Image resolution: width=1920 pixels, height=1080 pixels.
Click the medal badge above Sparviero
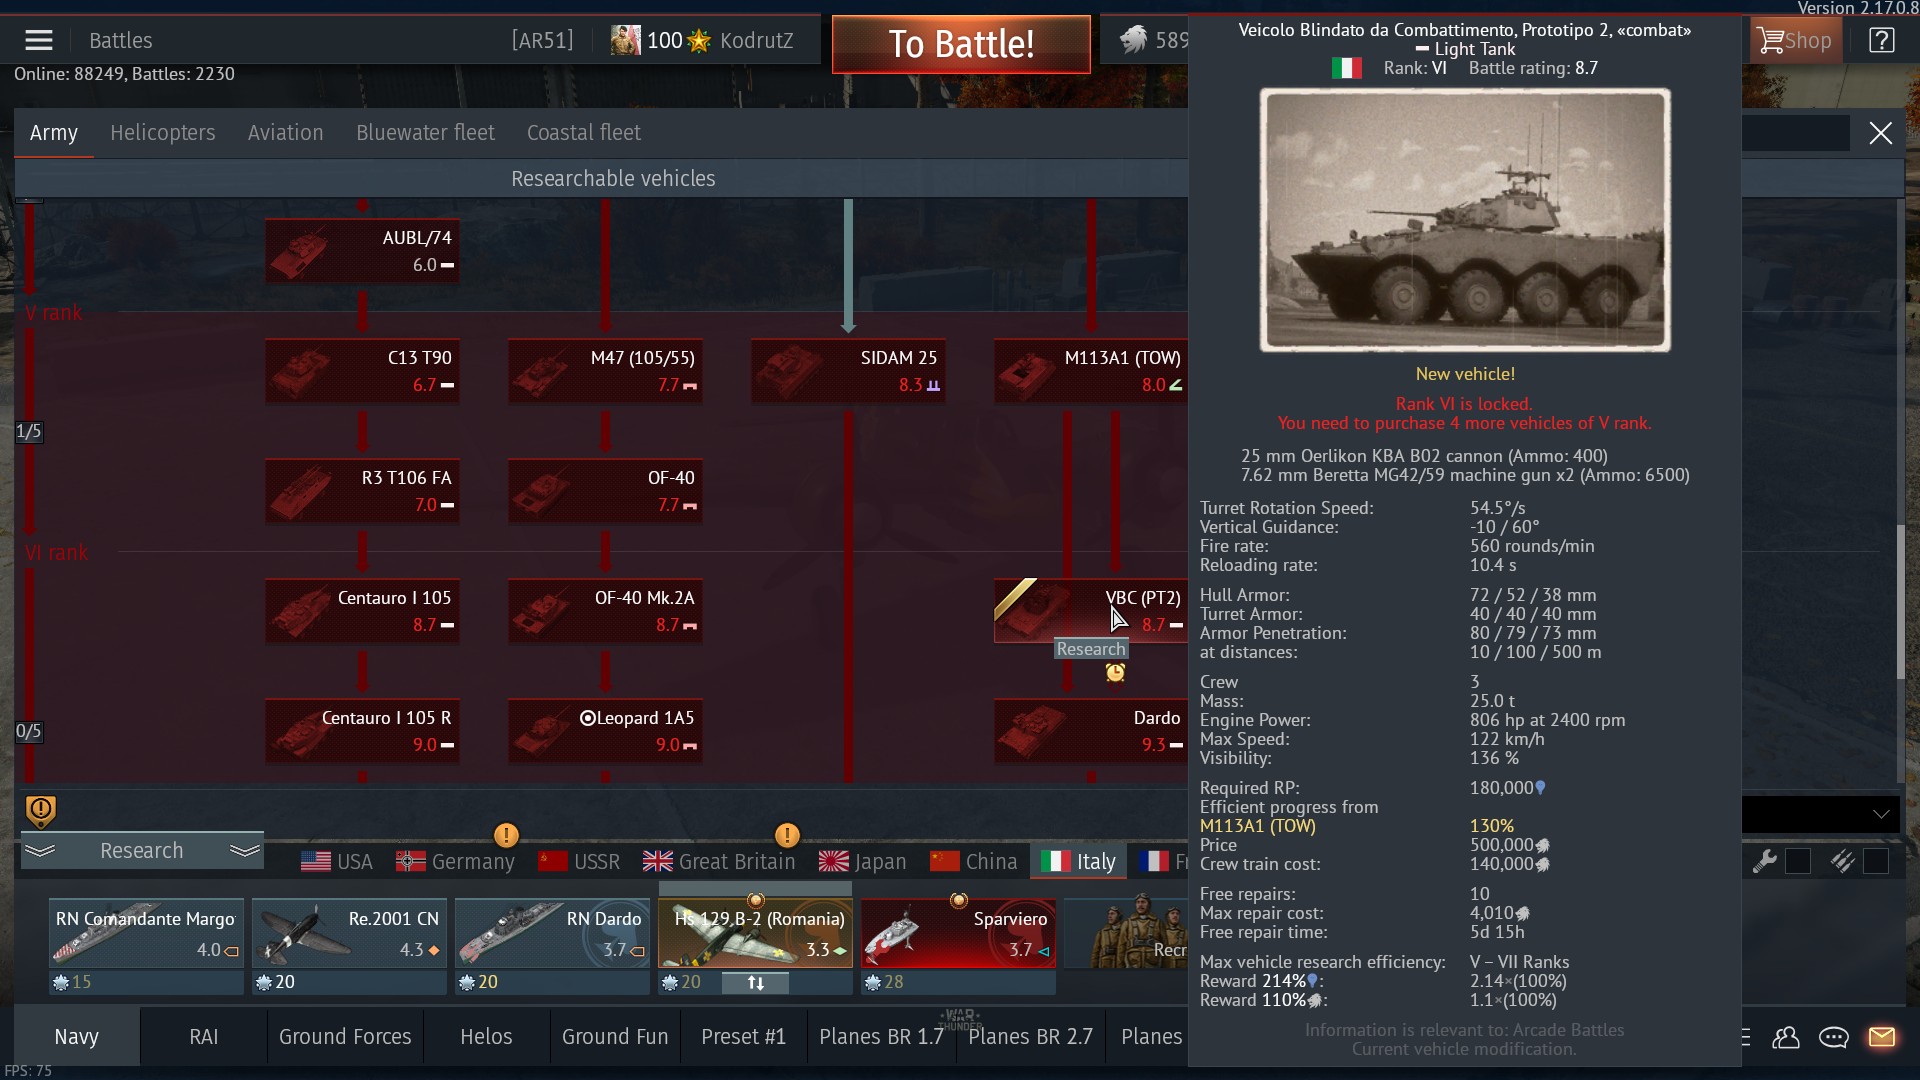[958, 901]
